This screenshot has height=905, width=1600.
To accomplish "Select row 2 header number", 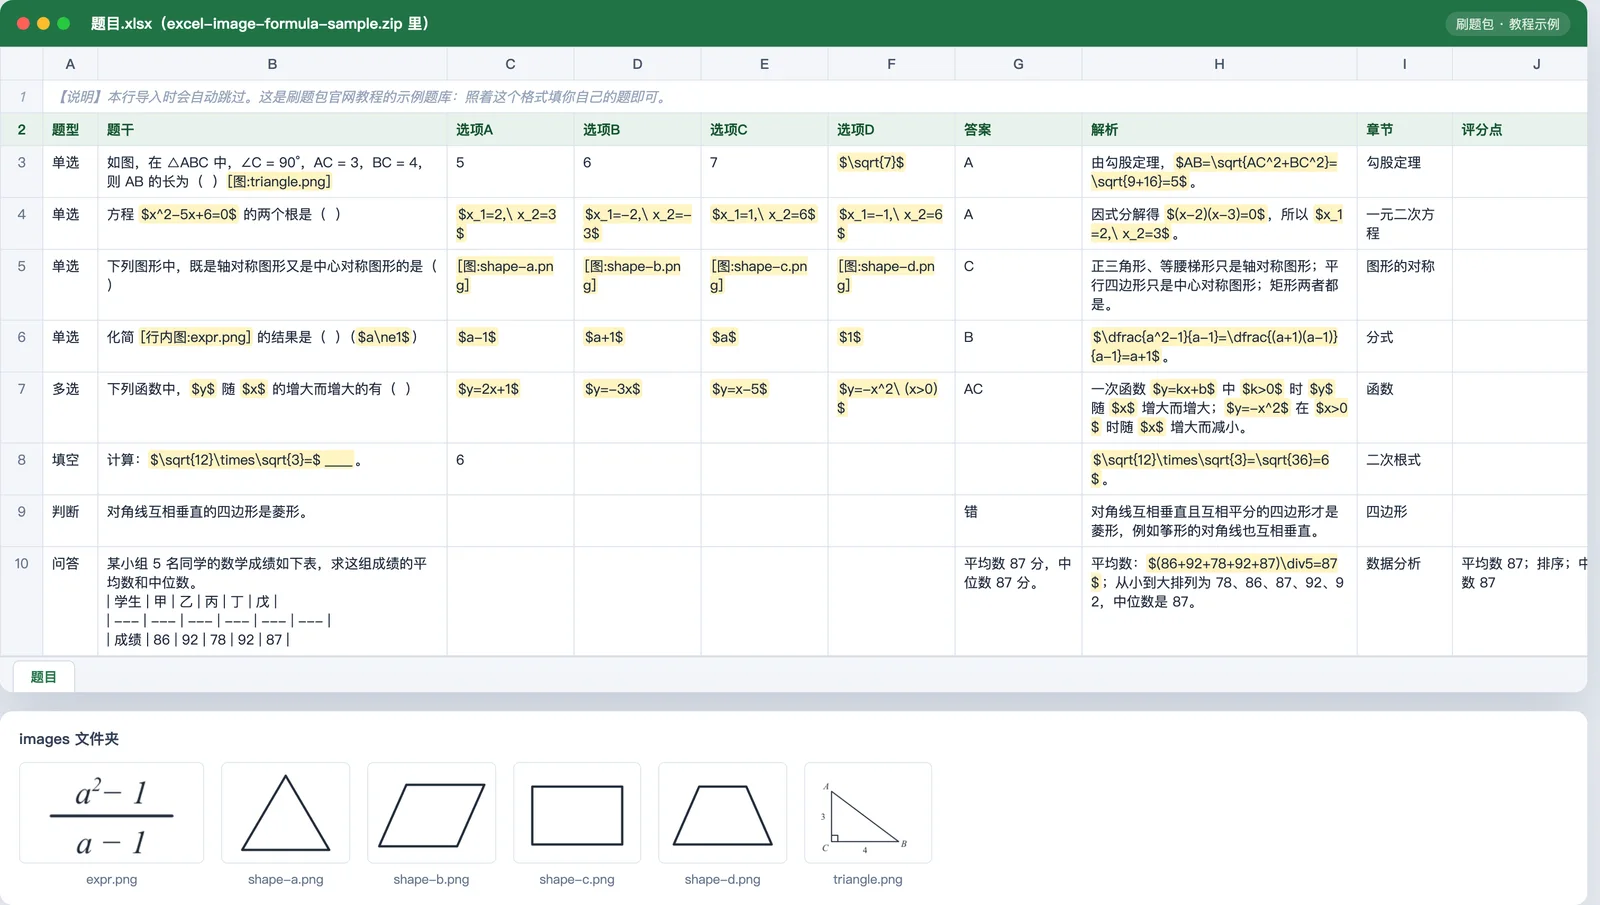I will [22, 130].
